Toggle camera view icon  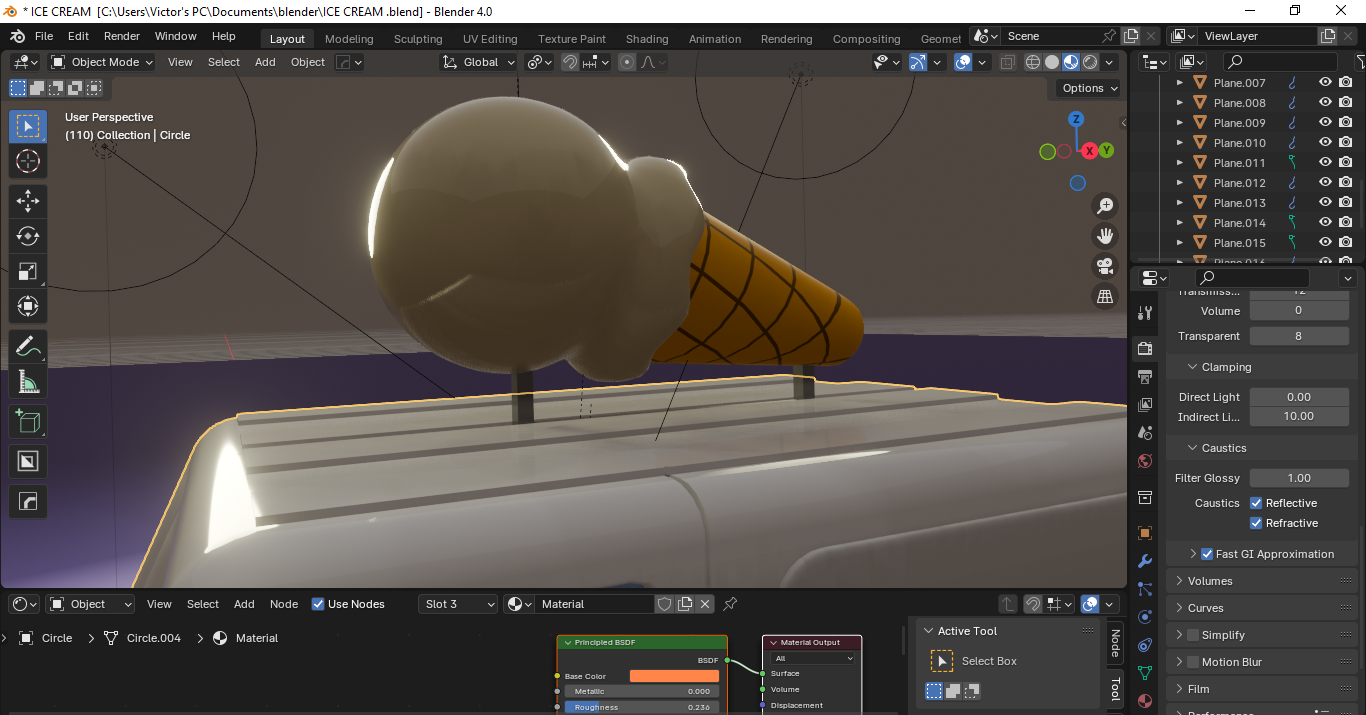pyautogui.click(x=1105, y=266)
